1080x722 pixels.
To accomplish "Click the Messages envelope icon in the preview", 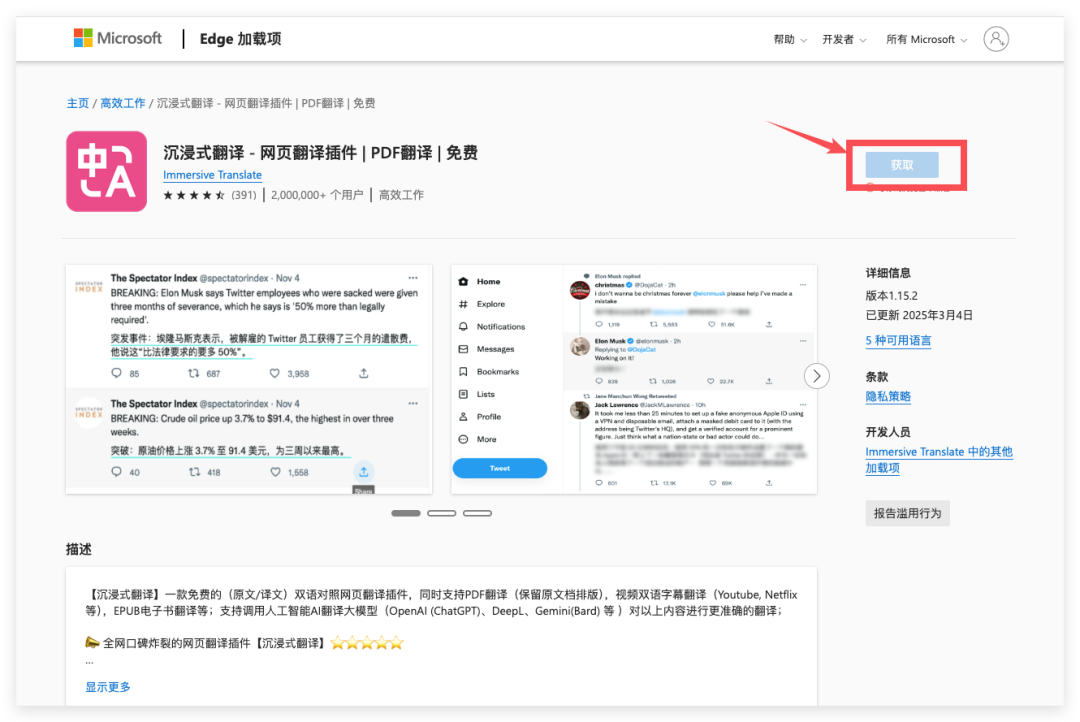I will click(462, 349).
